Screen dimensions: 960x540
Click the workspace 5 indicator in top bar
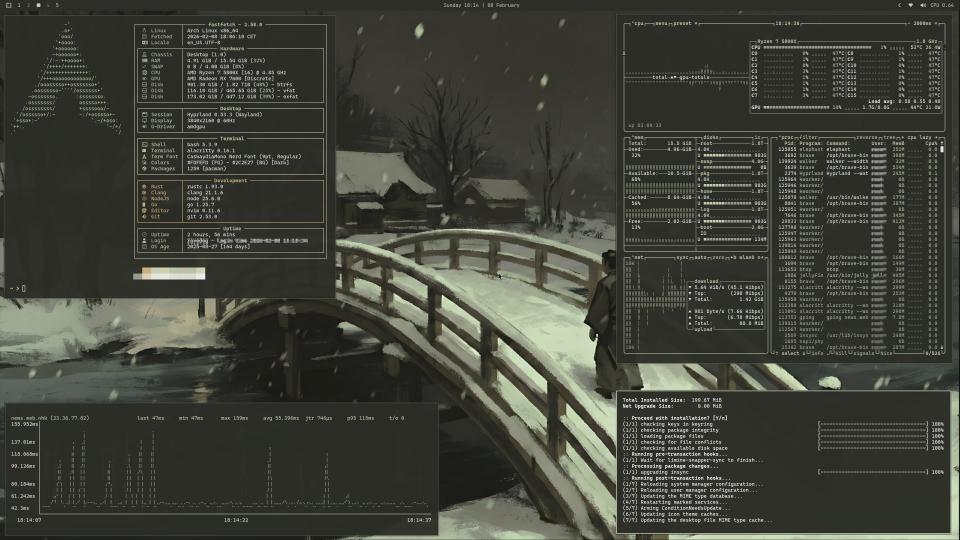[x=57, y=5]
